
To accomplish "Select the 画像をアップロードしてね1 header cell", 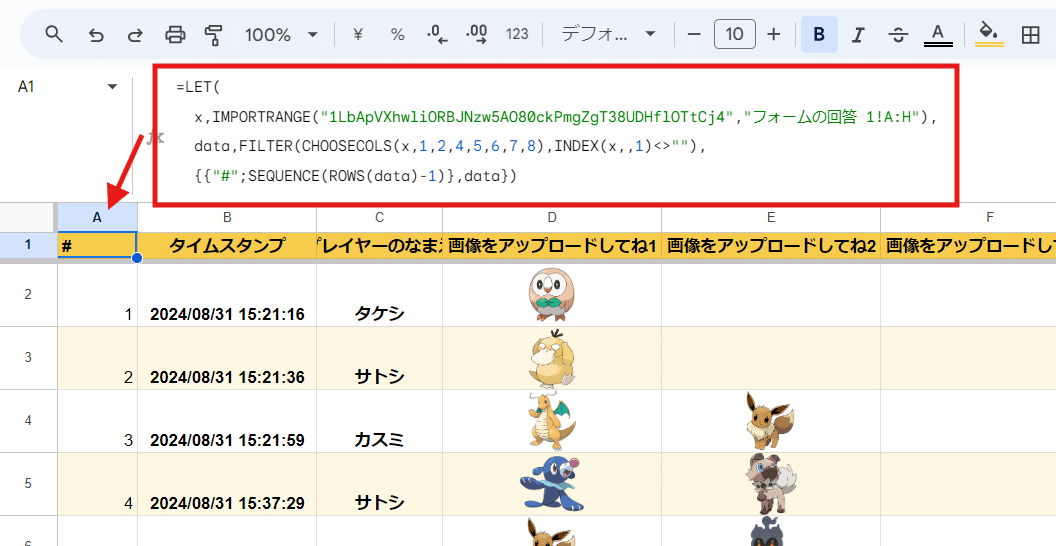I will tap(552, 245).
